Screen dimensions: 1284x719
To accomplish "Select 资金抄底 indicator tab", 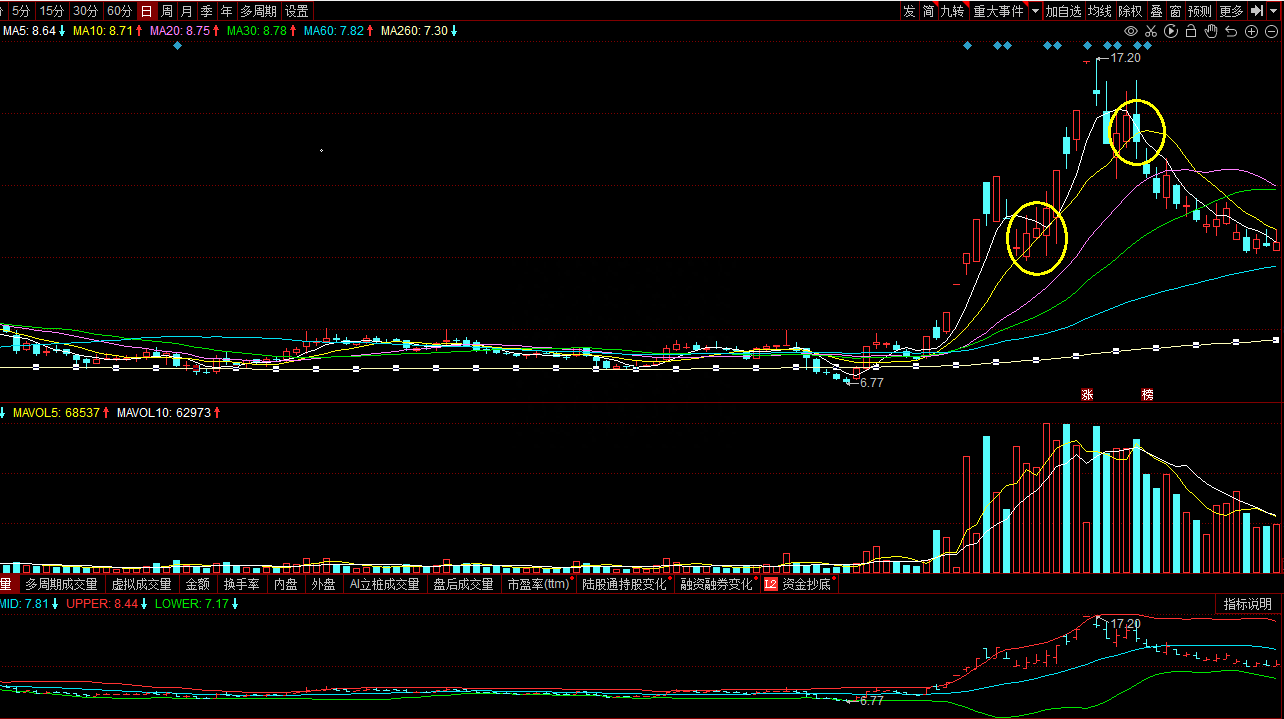I will (x=800, y=584).
